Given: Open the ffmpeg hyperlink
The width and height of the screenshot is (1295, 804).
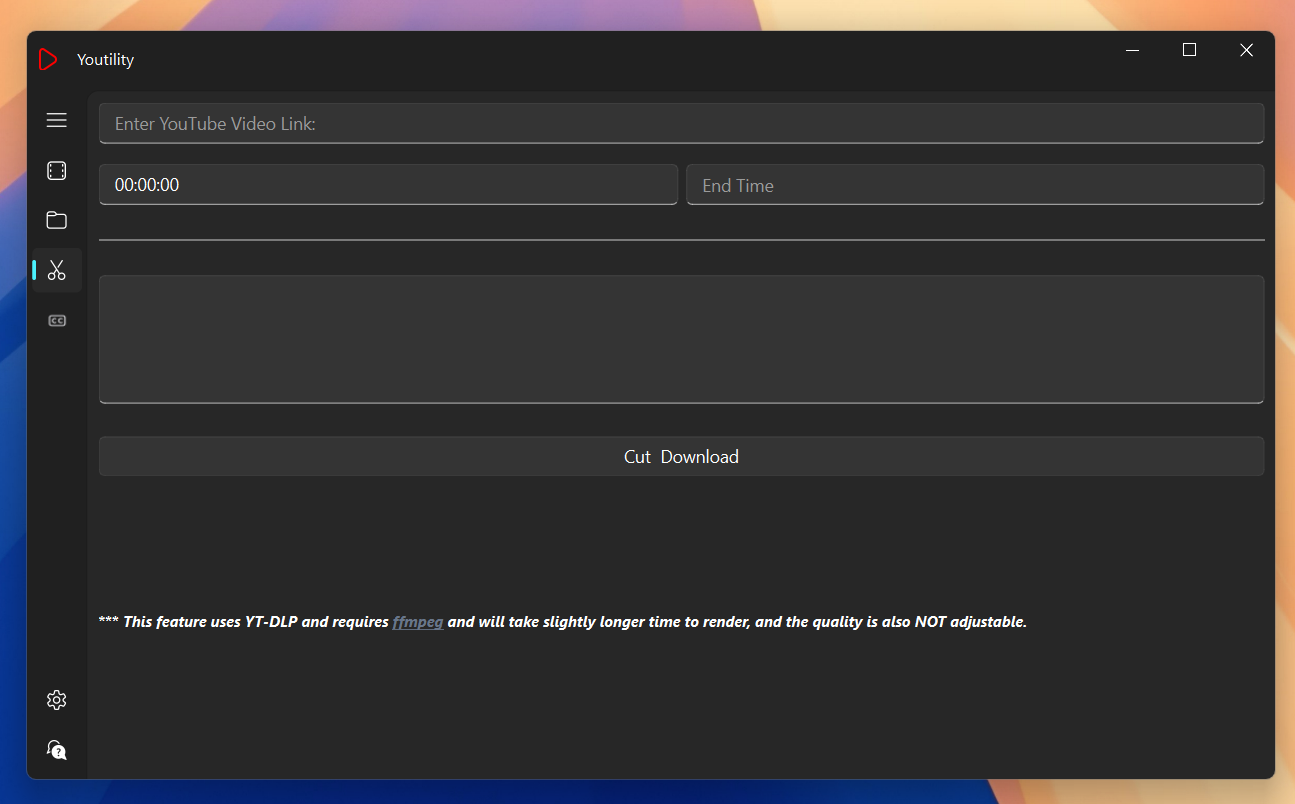Looking at the screenshot, I should coord(418,622).
